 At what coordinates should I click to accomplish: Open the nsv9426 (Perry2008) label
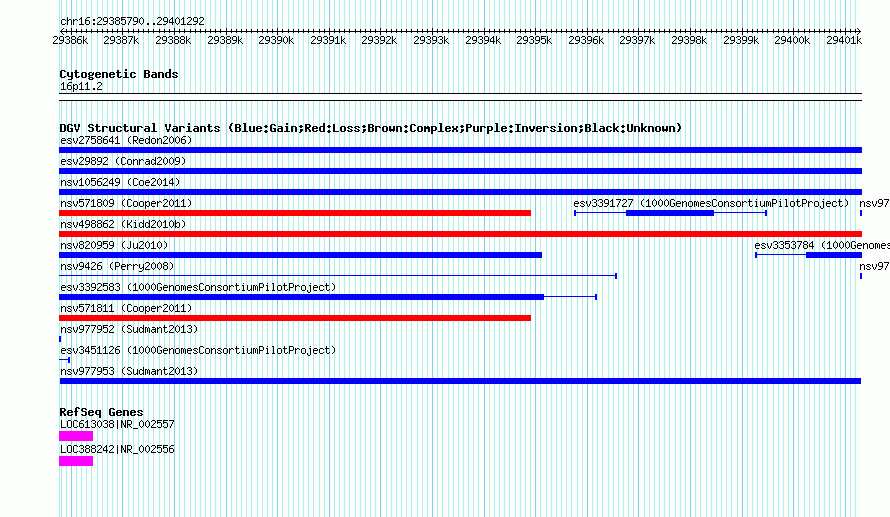coord(117,266)
